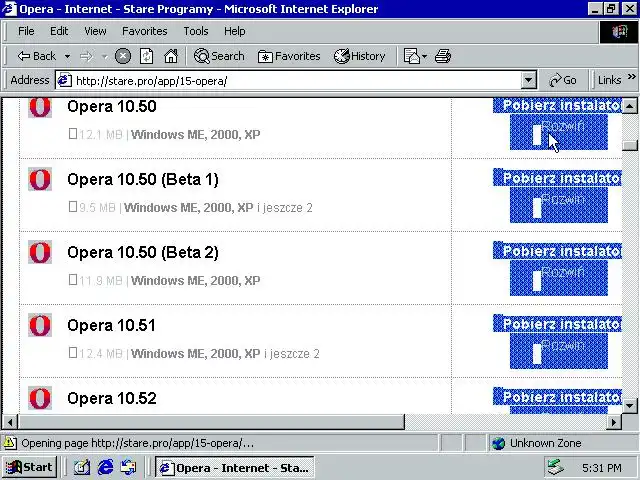
Task: Click the page icon in the address bar
Action: 64,80
